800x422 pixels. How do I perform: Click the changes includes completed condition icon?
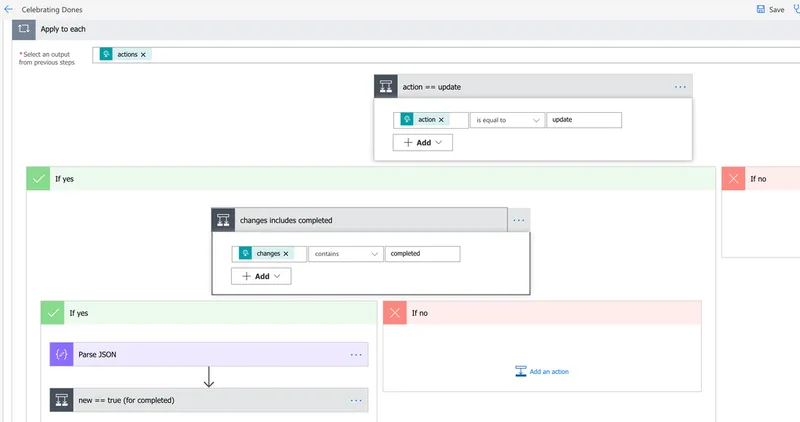click(223, 220)
